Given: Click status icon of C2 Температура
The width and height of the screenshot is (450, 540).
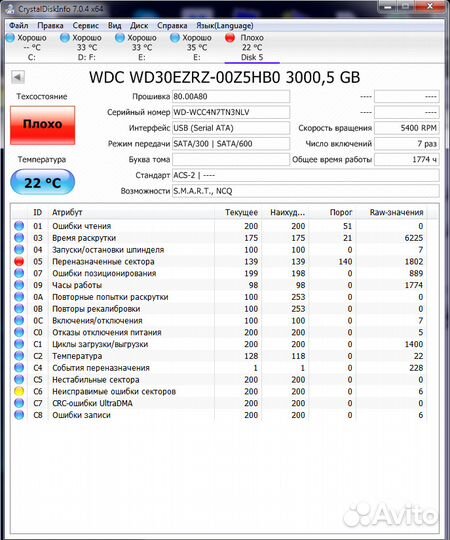Looking at the screenshot, I should (19, 356).
